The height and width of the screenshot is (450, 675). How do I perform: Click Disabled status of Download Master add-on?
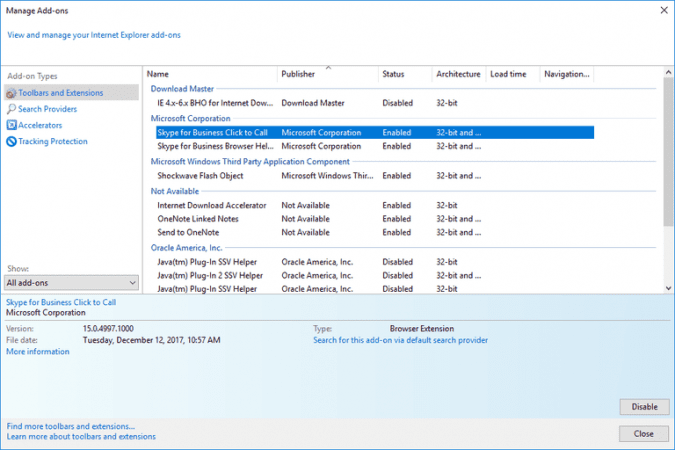397,103
